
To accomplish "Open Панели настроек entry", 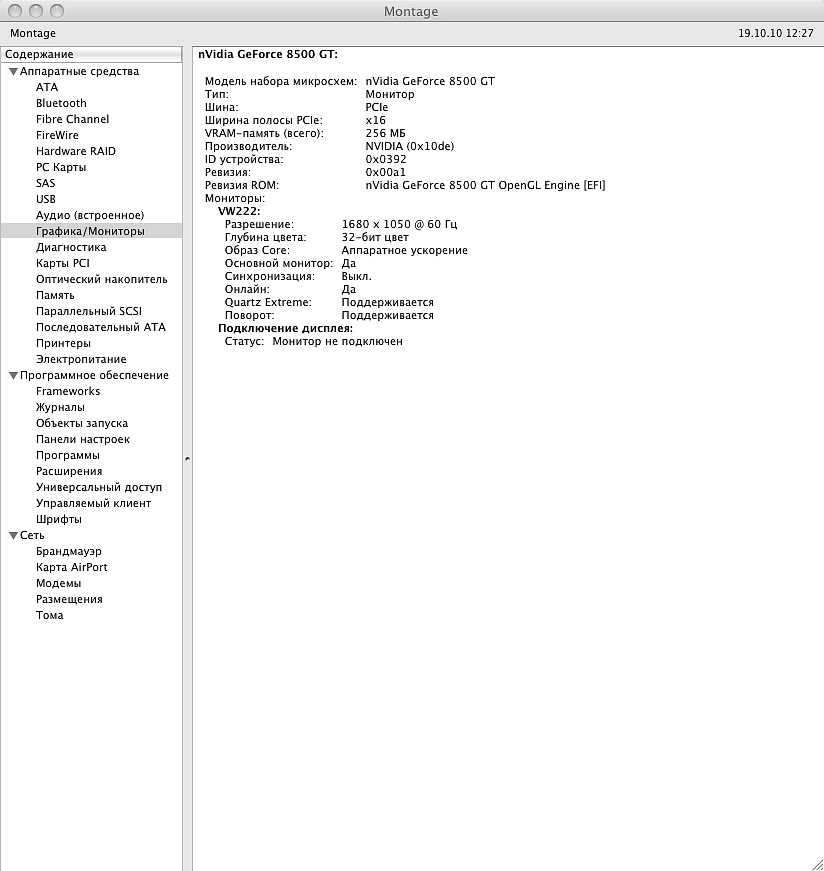I will [83, 439].
